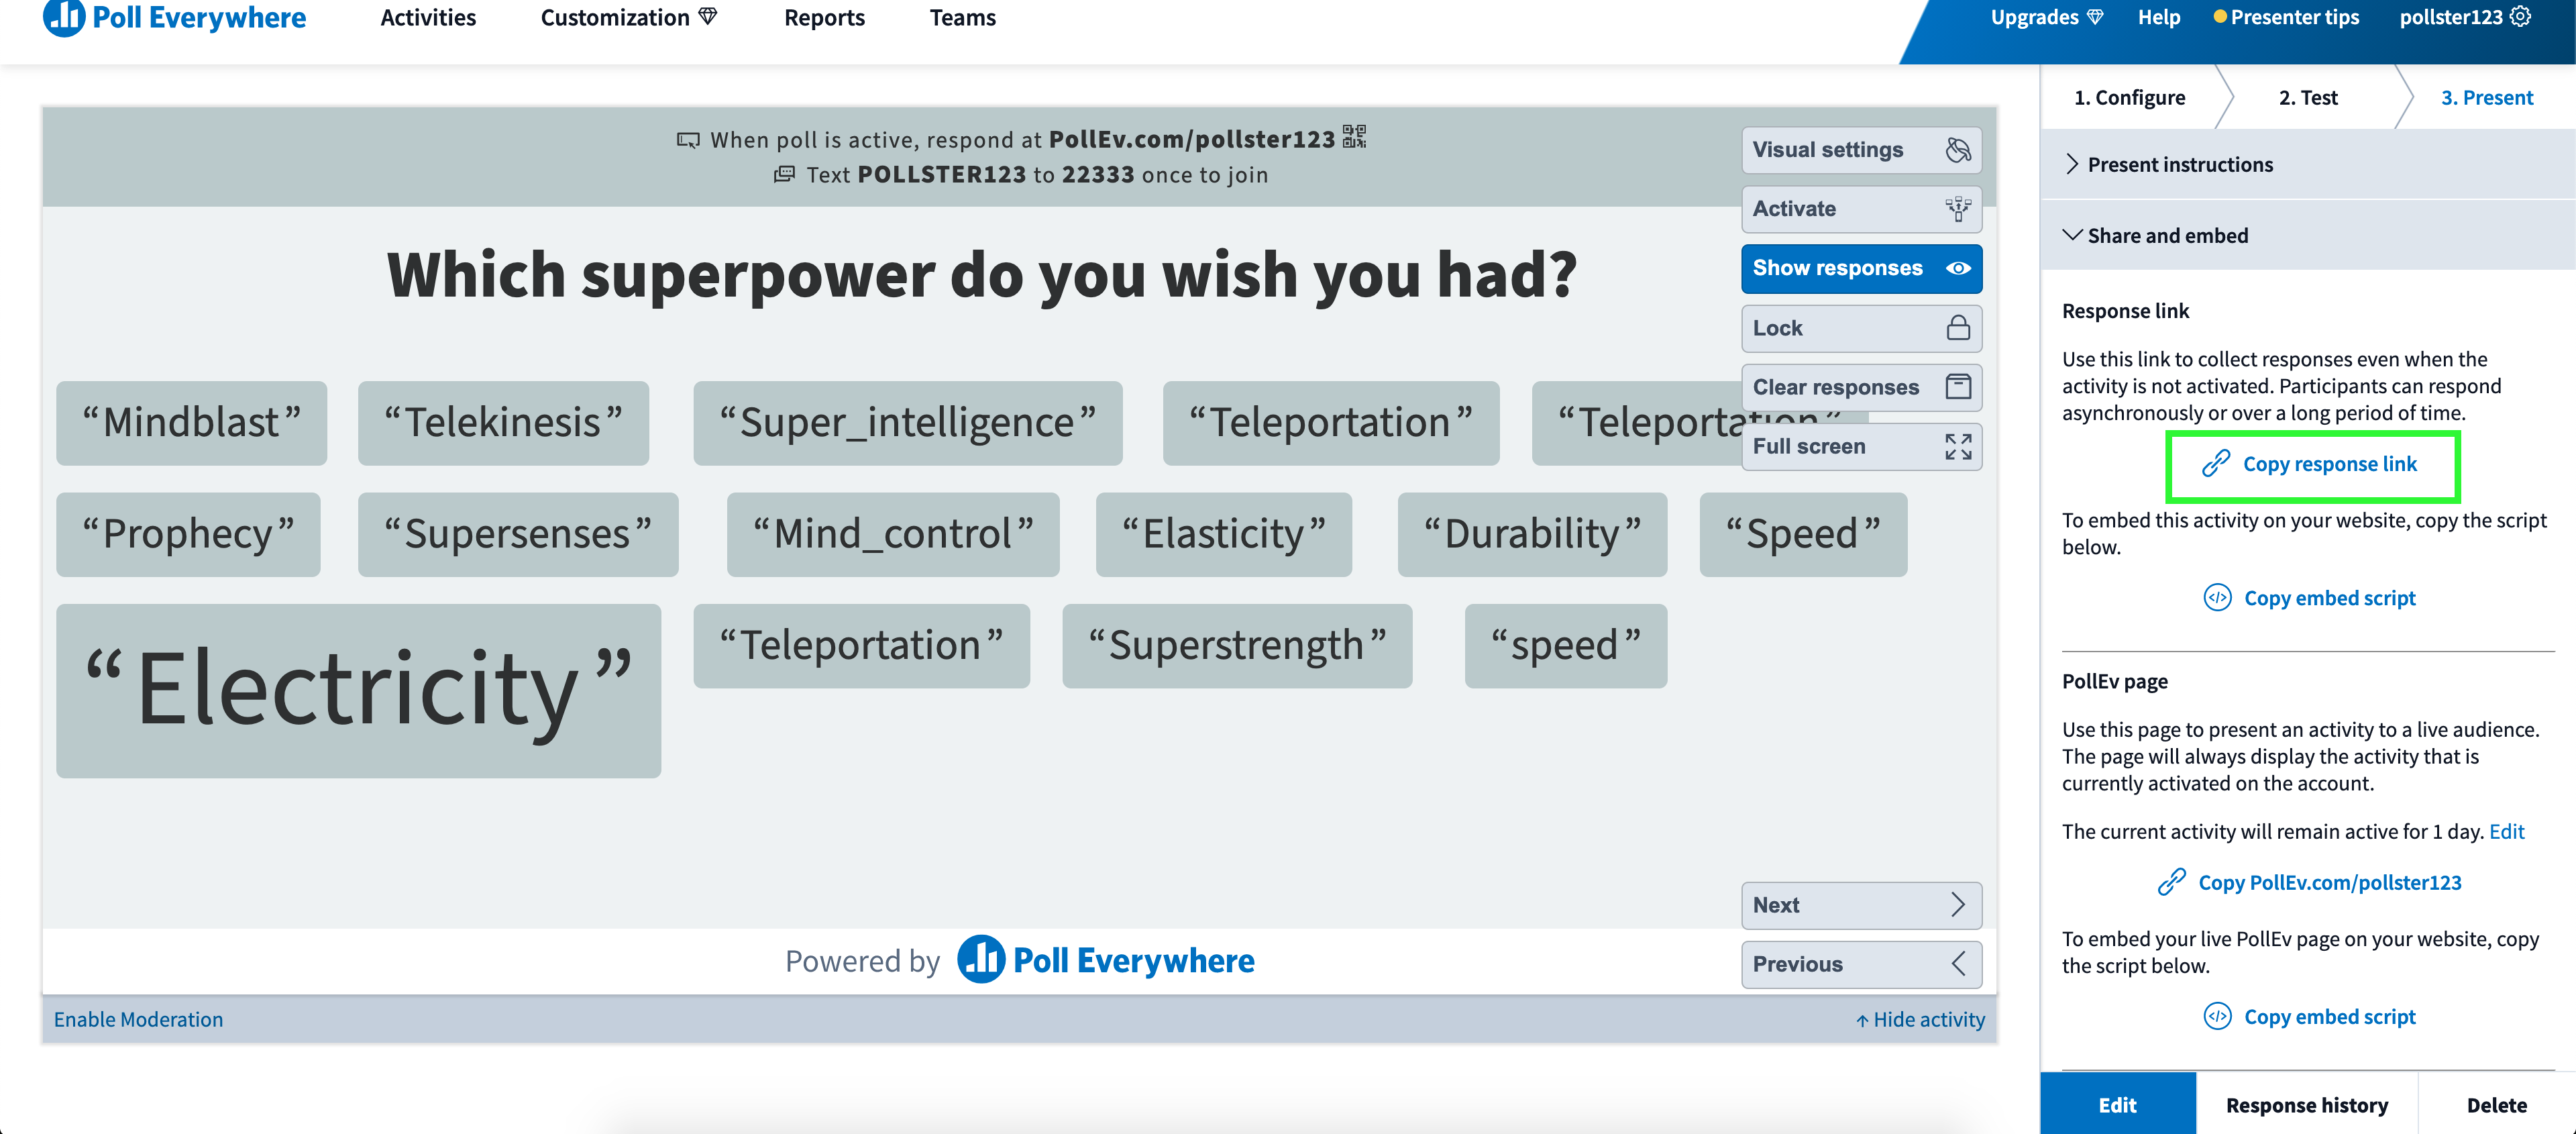Click the embed script code icon under PollEv page
The image size is (2576, 1134).
coord(2218,1016)
